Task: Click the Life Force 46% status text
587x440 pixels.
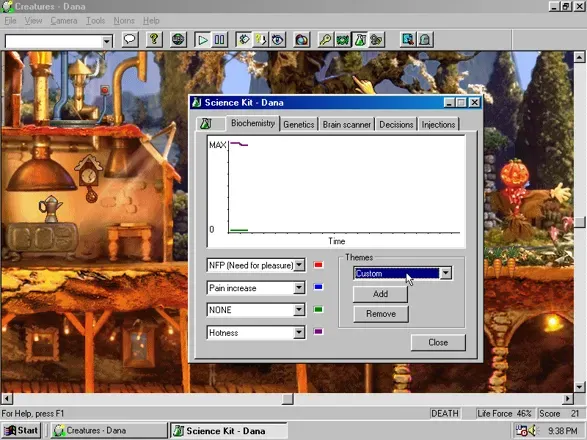Action: coord(504,413)
